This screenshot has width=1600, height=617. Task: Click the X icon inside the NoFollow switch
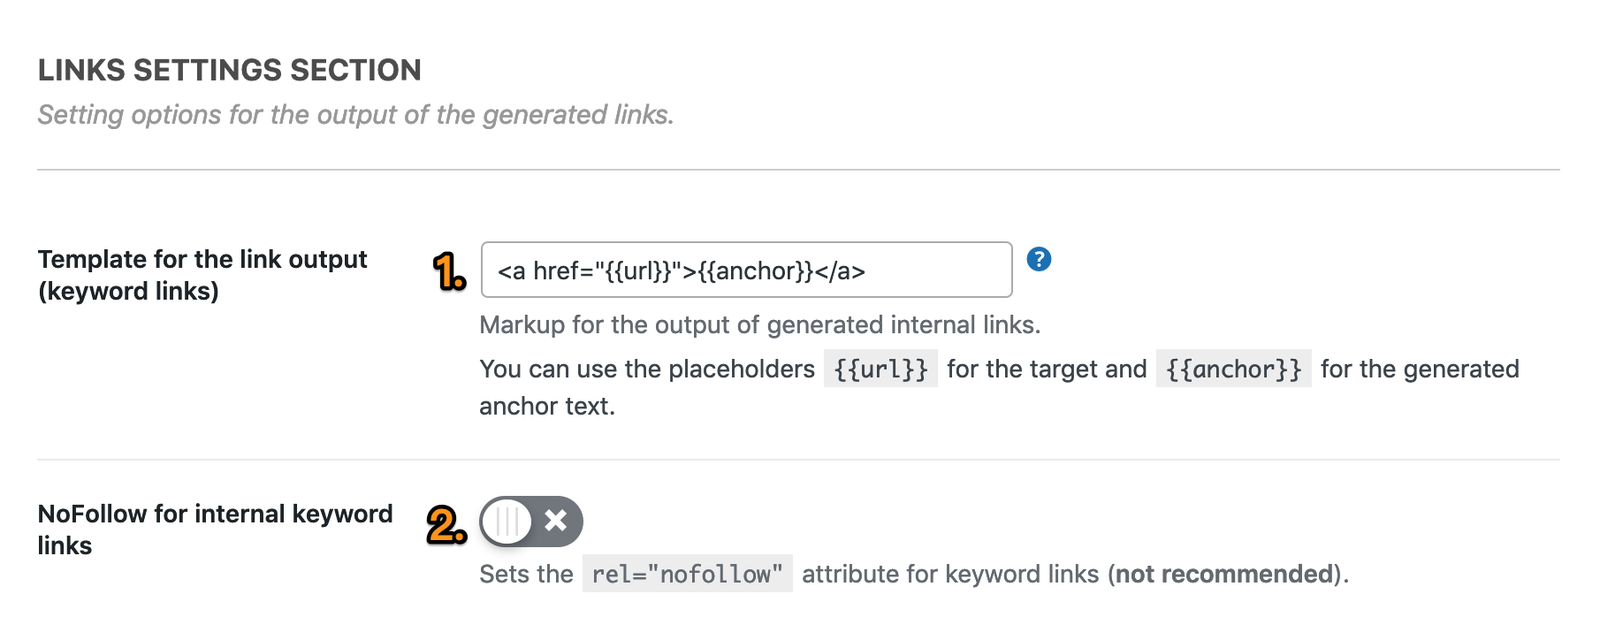[556, 521]
